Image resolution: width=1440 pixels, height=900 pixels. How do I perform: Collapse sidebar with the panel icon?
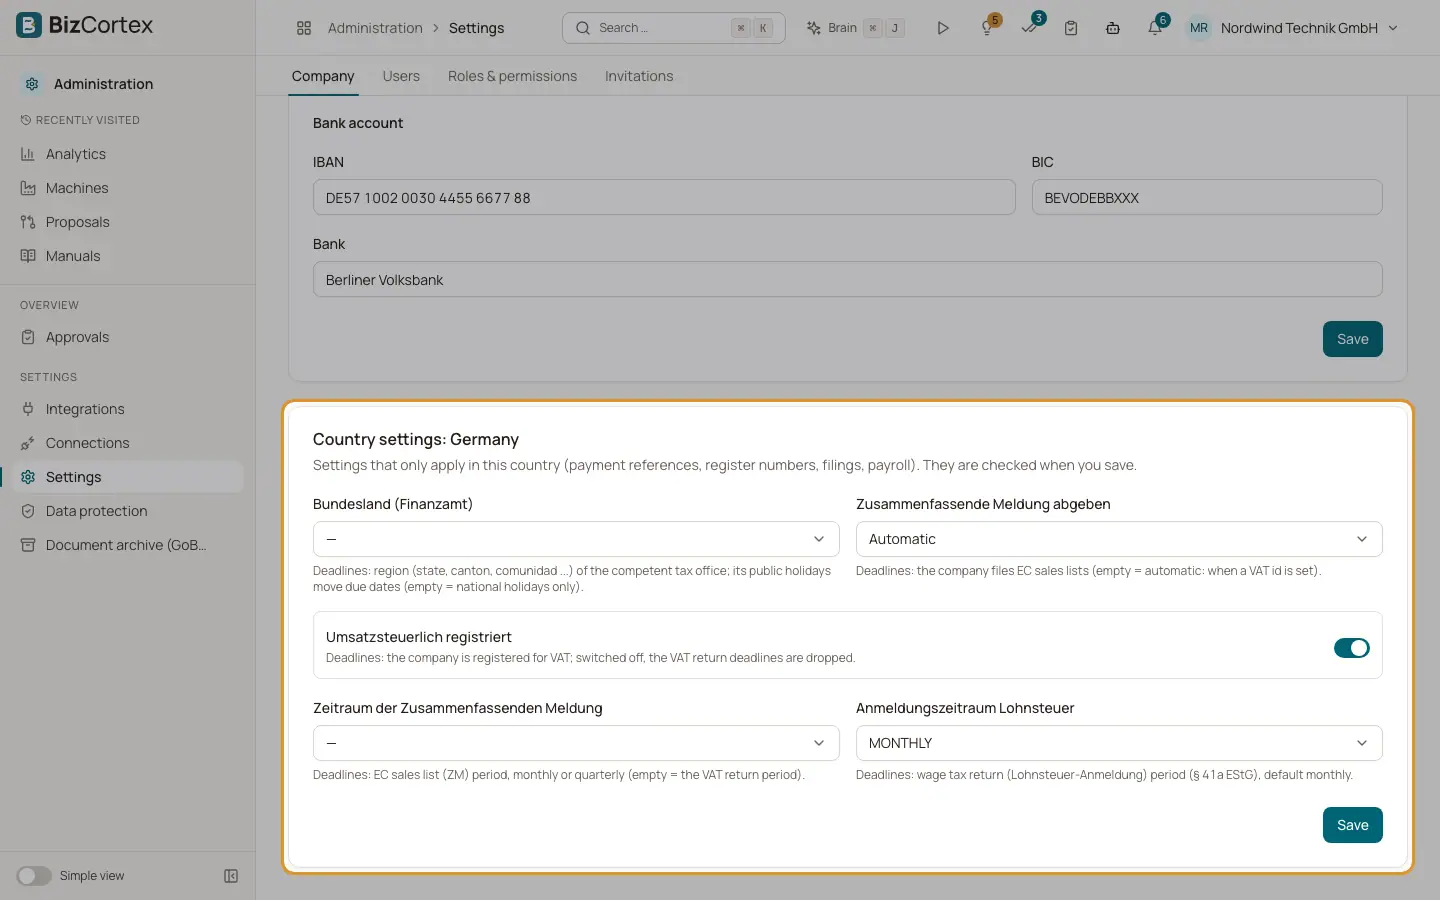point(231,876)
